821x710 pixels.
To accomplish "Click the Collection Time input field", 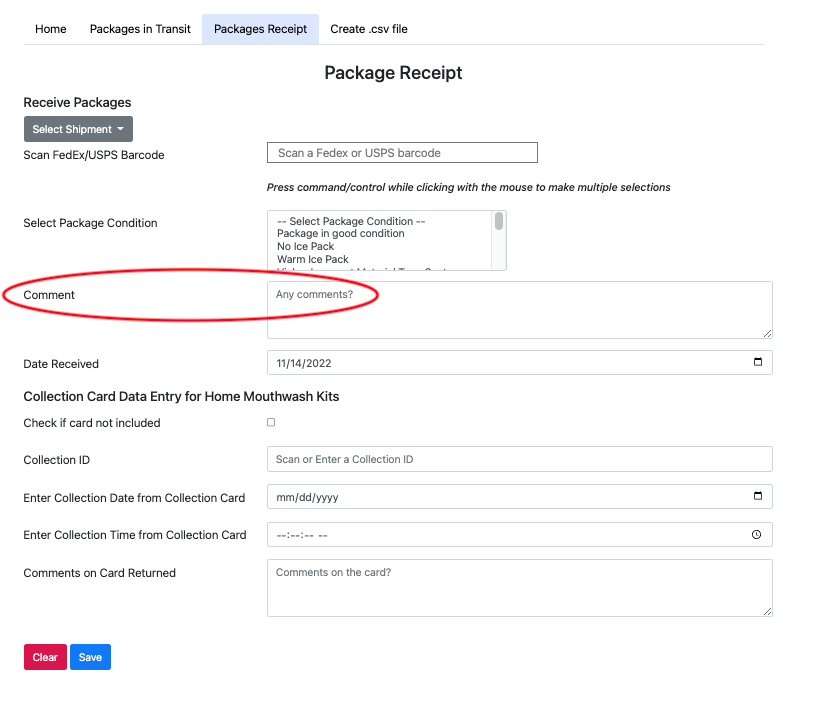I will 519,535.
